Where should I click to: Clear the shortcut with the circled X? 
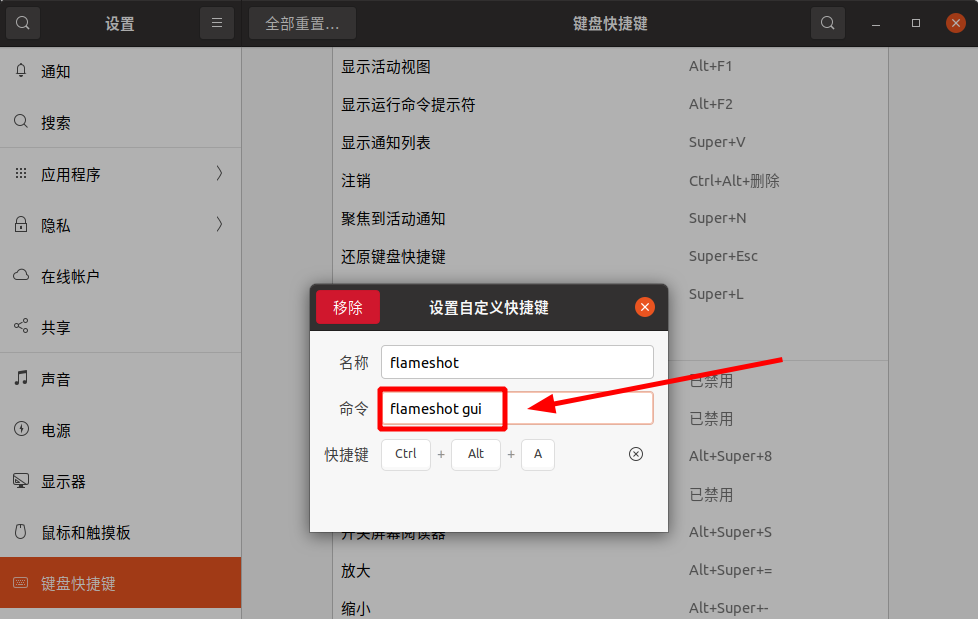point(636,454)
